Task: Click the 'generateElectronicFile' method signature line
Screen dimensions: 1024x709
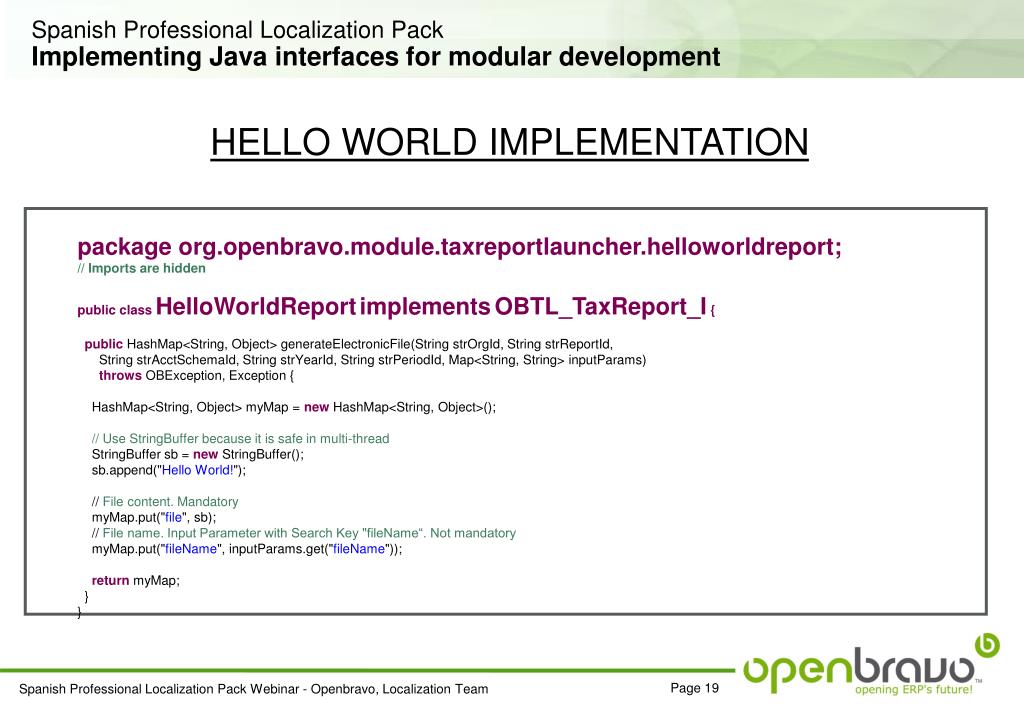Action: tap(349, 344)
